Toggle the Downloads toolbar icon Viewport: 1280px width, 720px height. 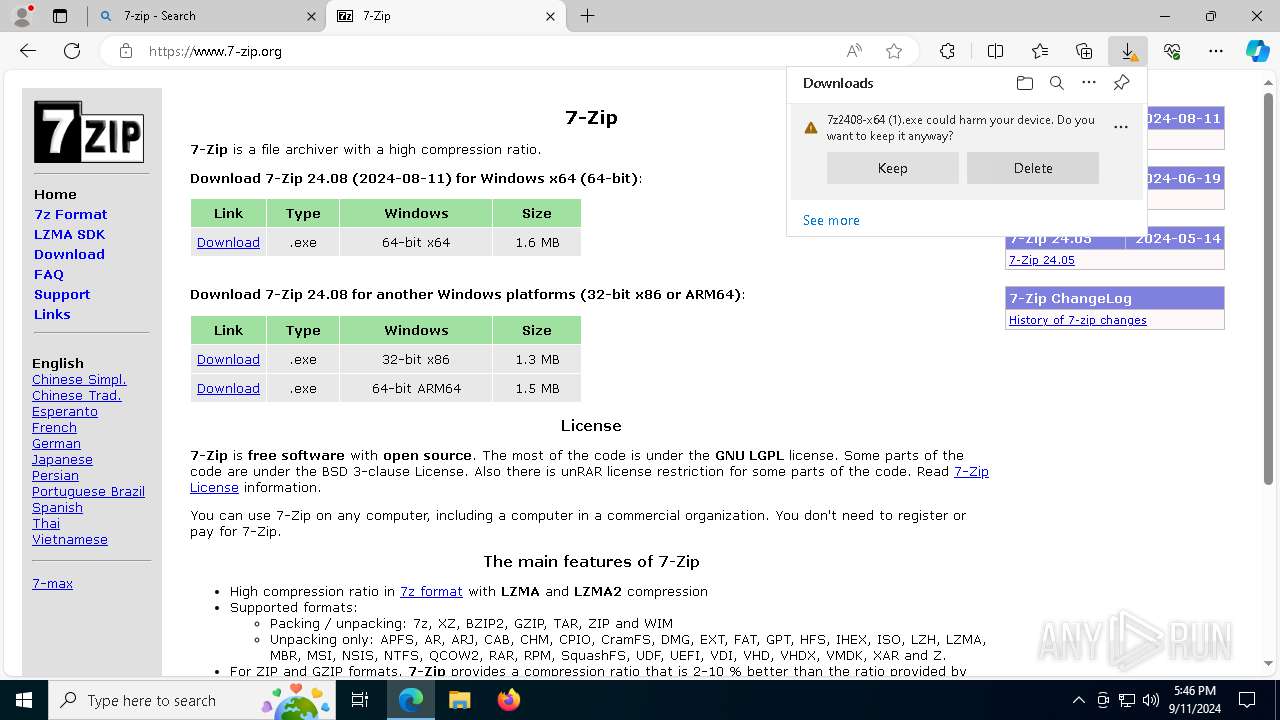point(1128,51)
